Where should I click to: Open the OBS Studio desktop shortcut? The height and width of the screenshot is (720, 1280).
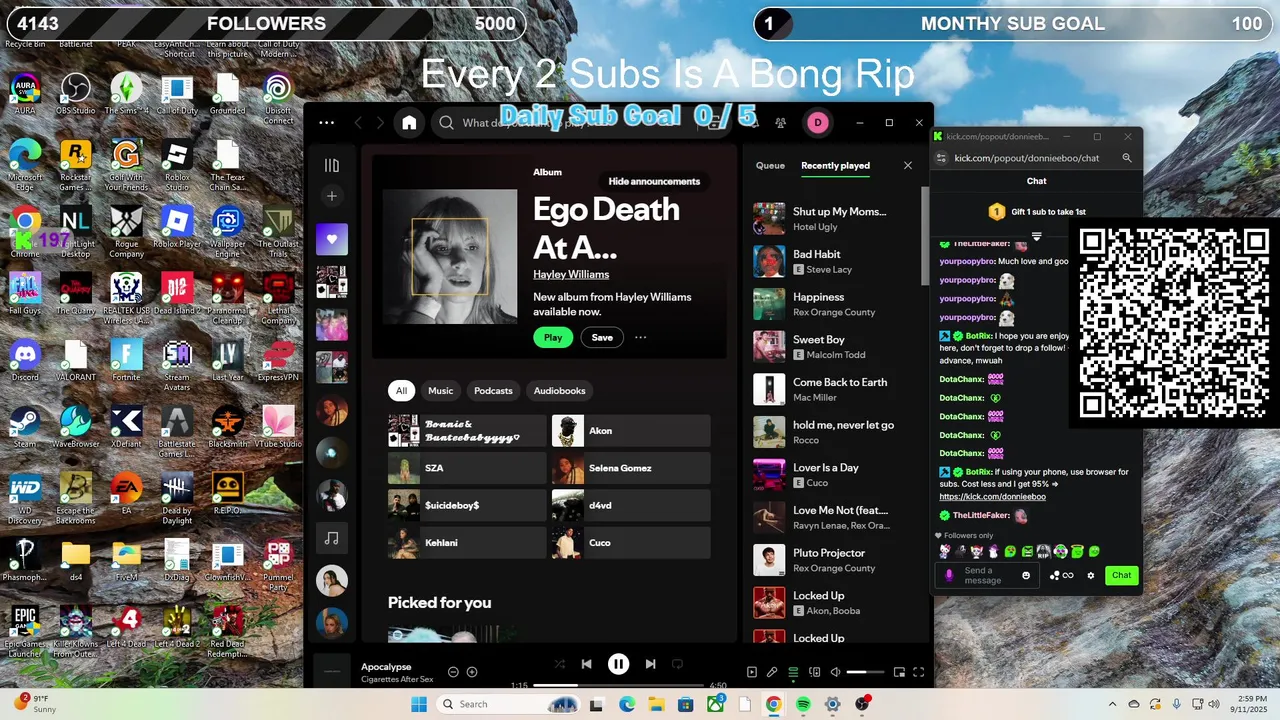coord(76,93)
